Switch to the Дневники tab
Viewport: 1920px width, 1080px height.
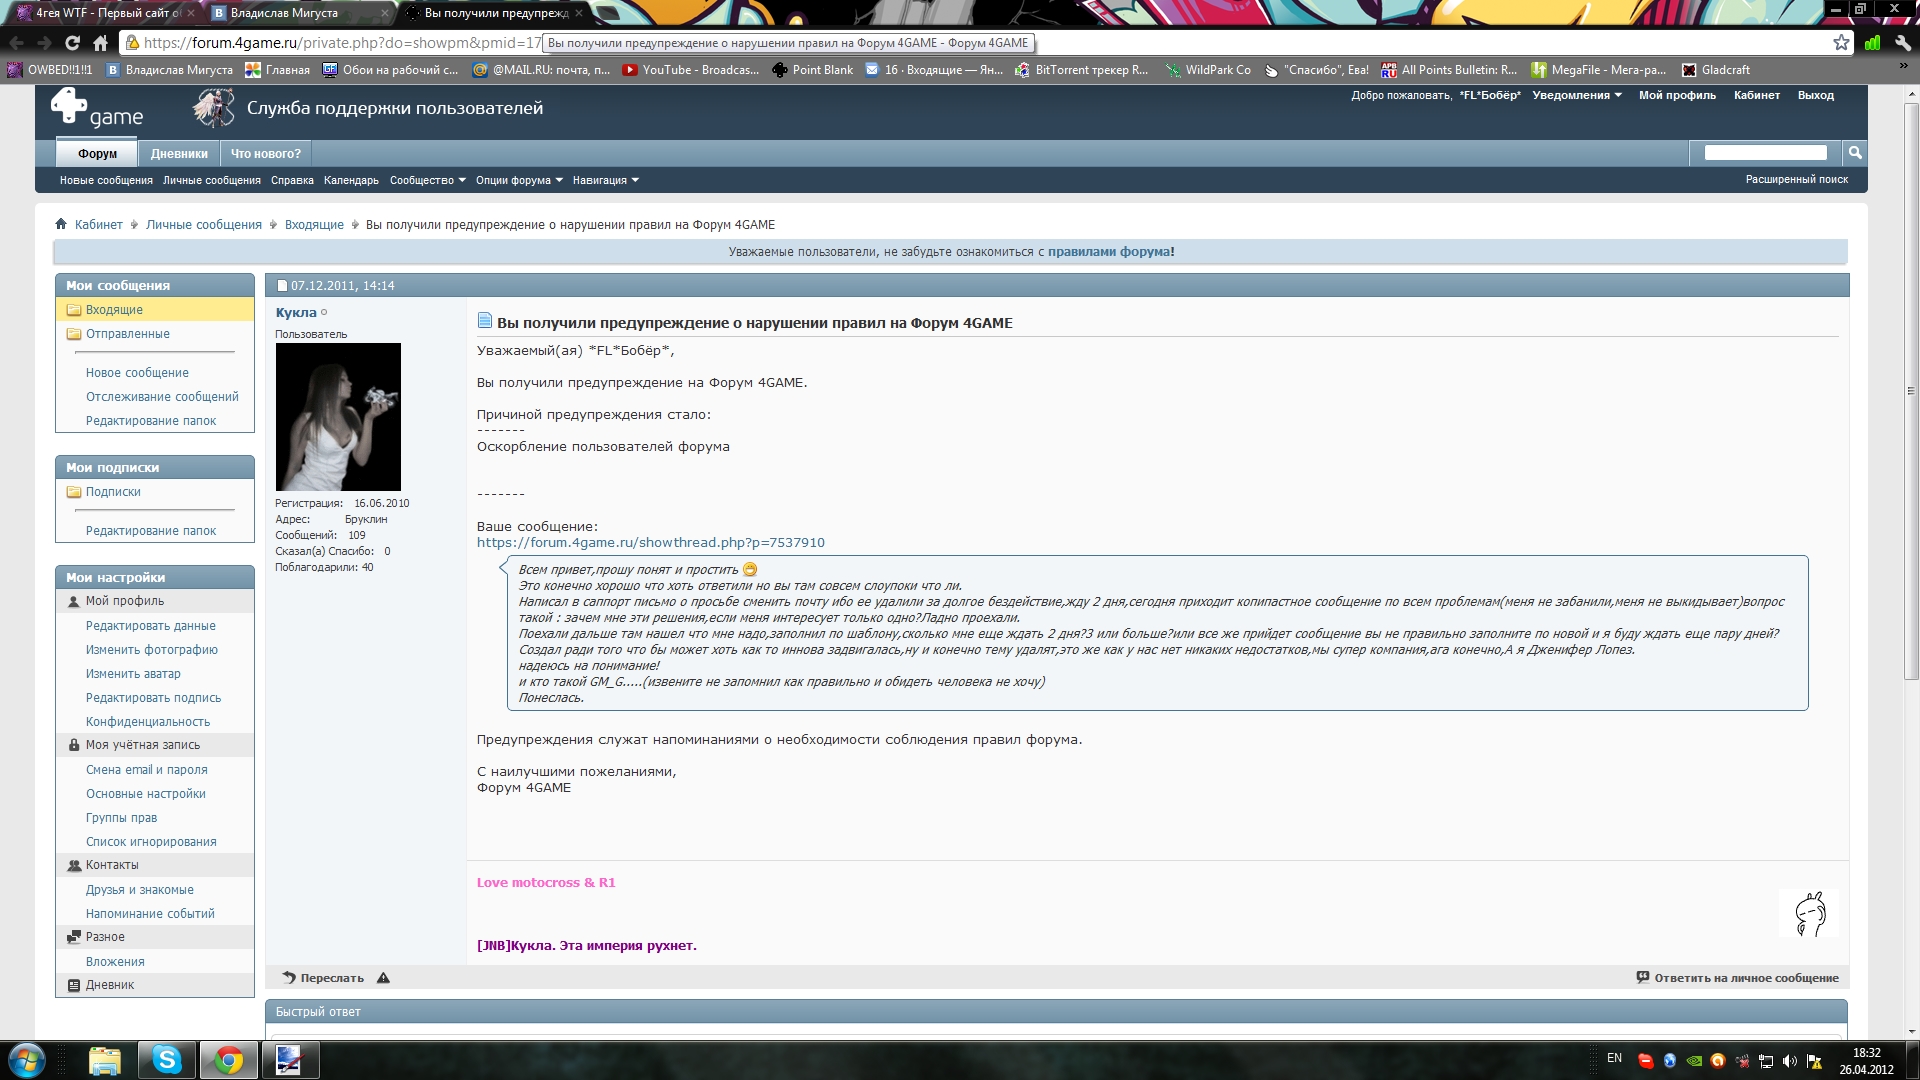coord(179,153)
